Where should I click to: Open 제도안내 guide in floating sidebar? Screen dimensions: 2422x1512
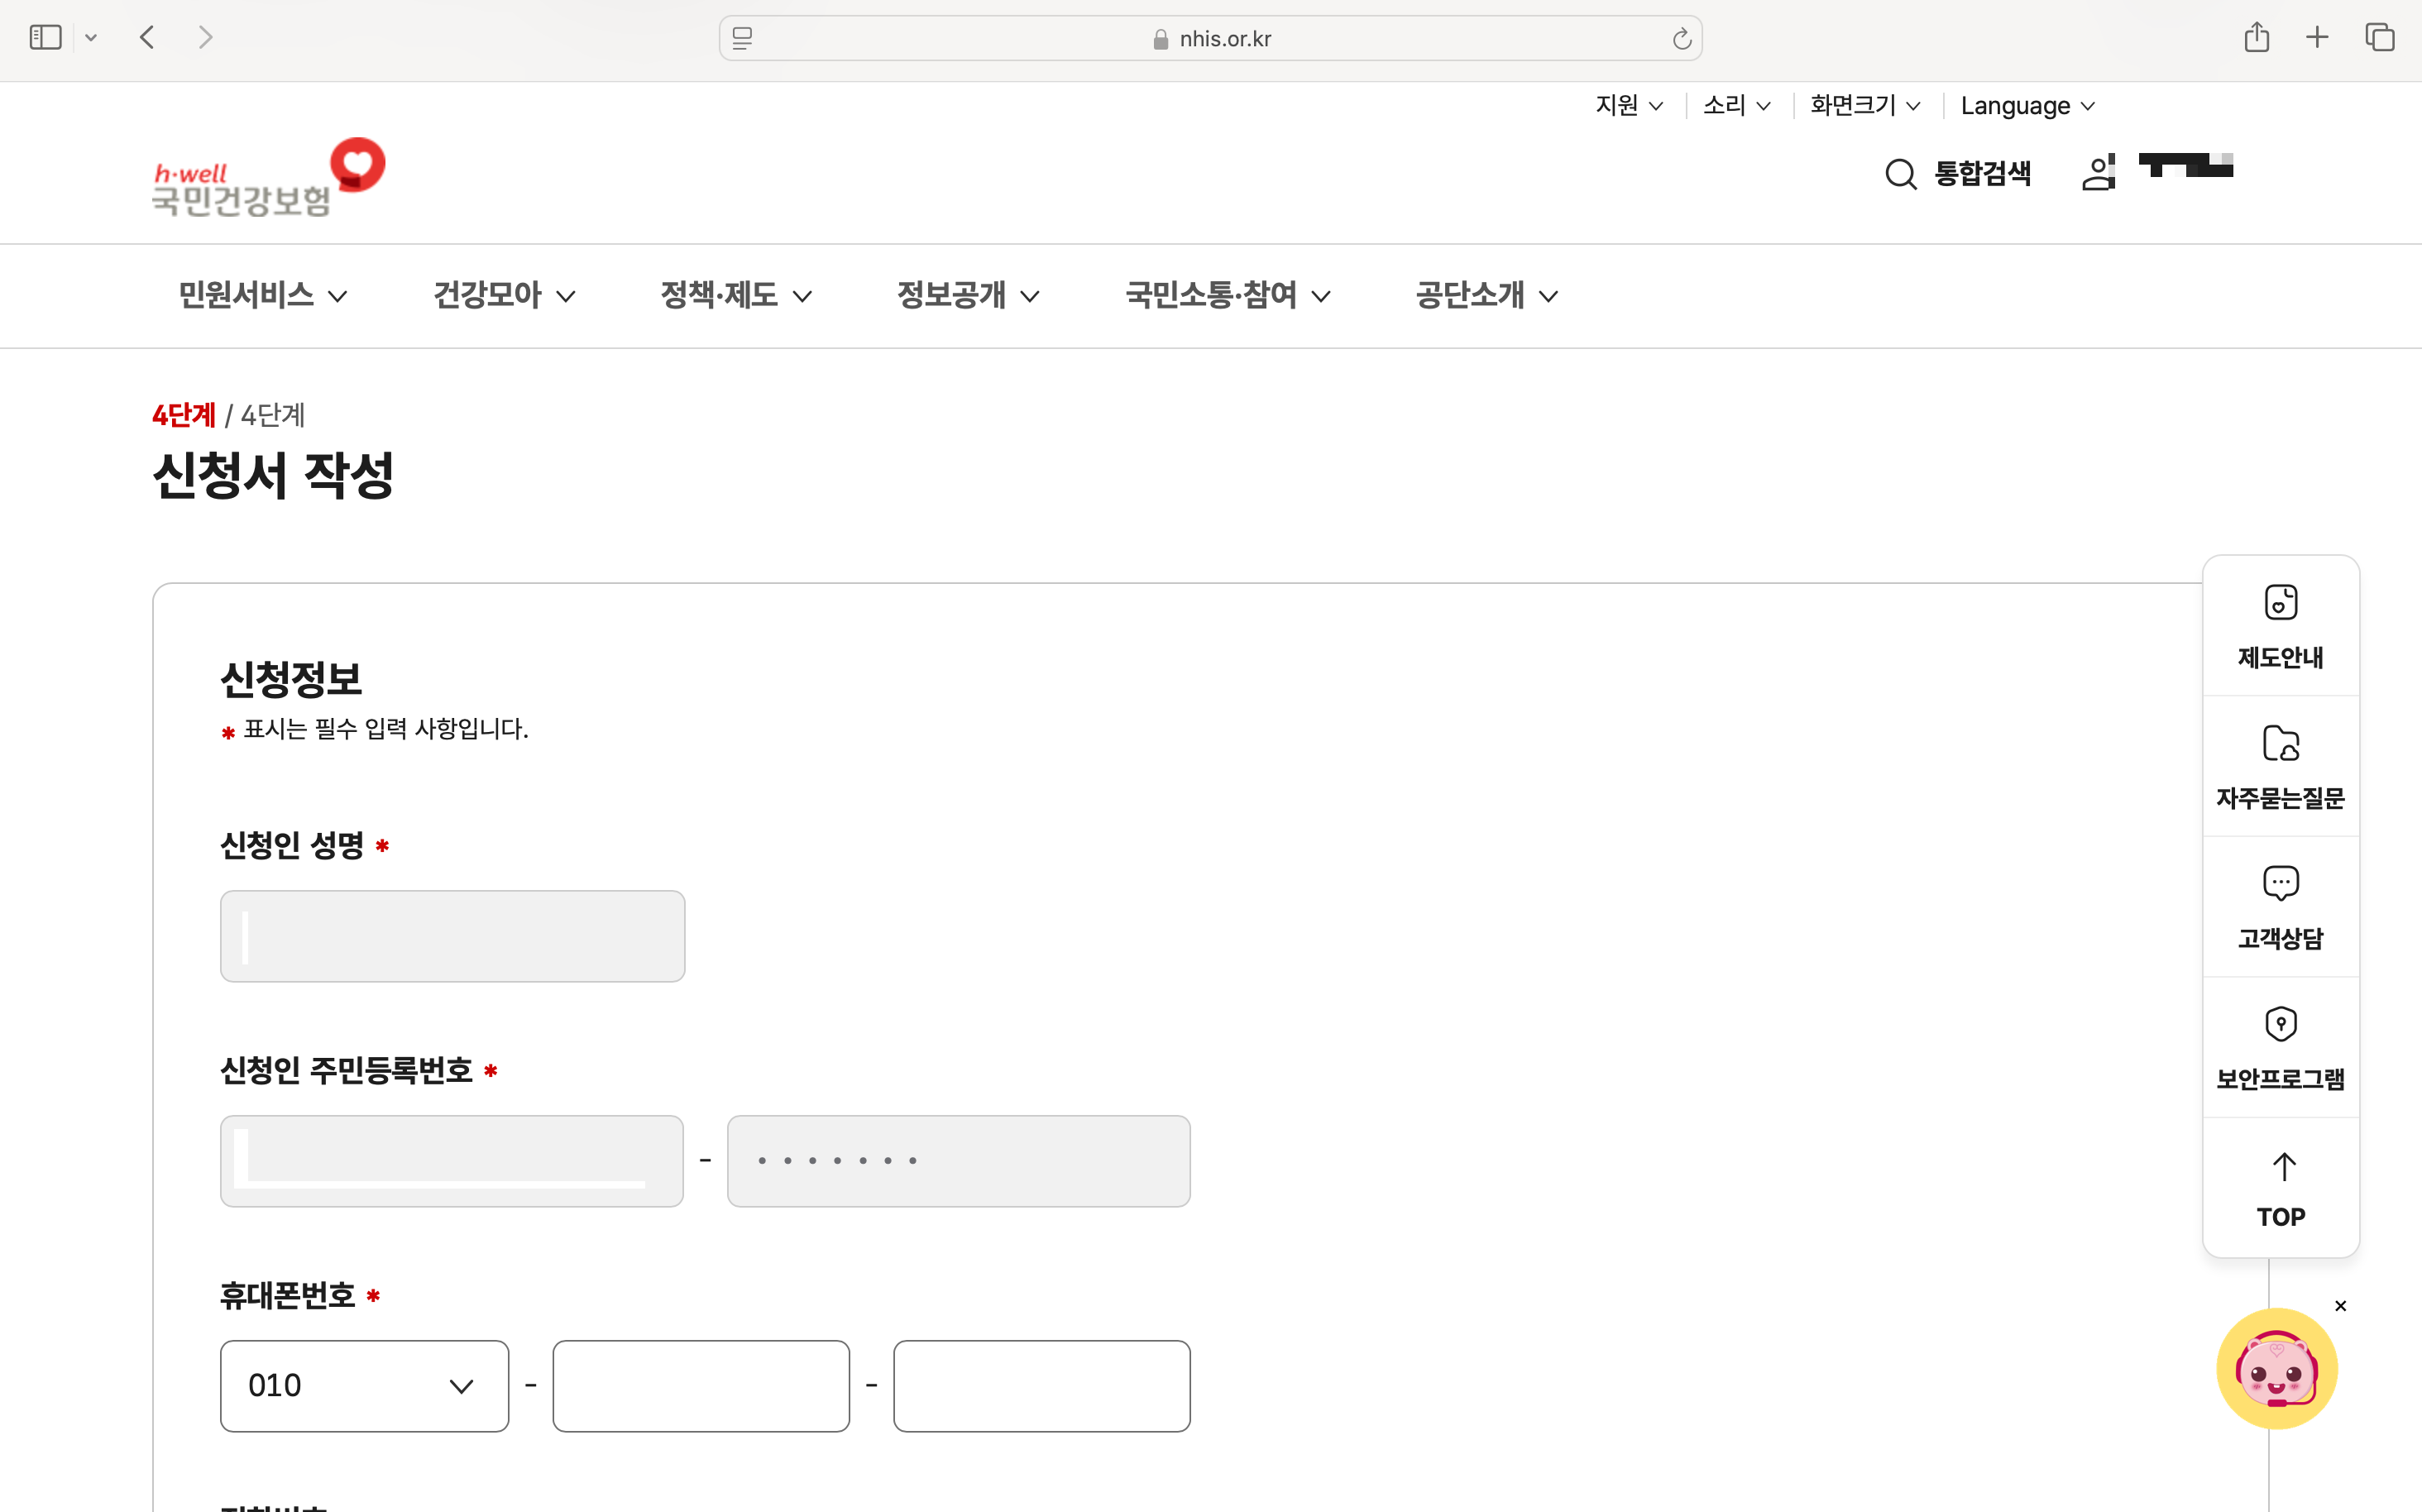pyautogui.click(x=2280, y=626)
